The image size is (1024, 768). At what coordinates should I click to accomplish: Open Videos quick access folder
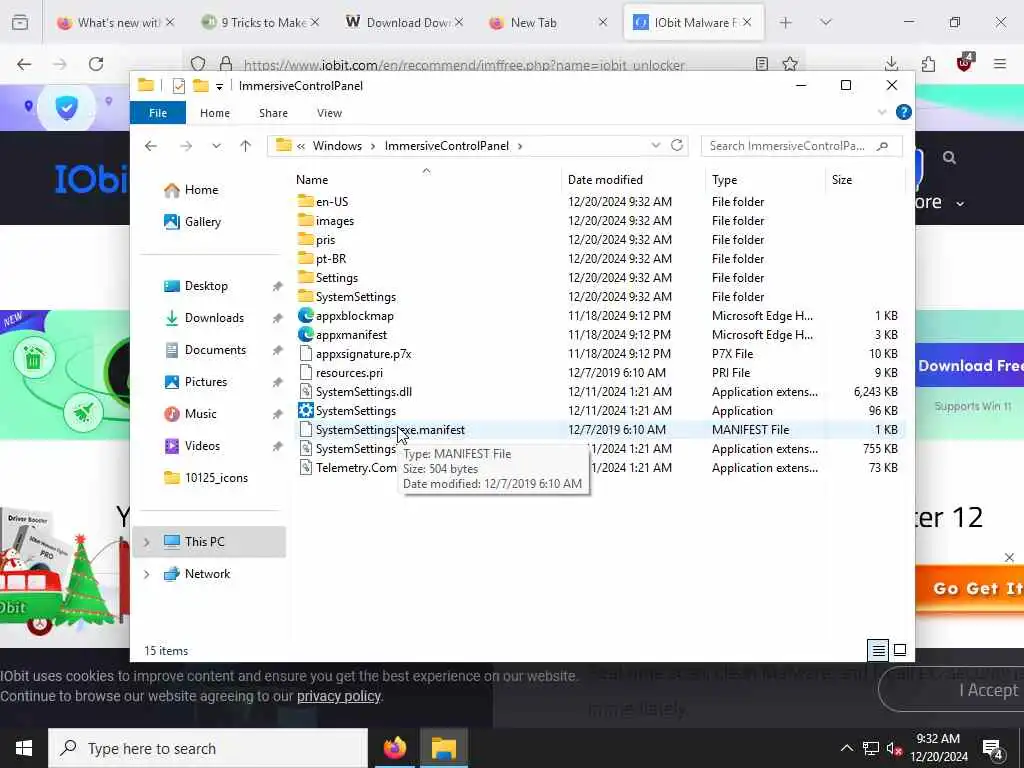tap(202, 445)
